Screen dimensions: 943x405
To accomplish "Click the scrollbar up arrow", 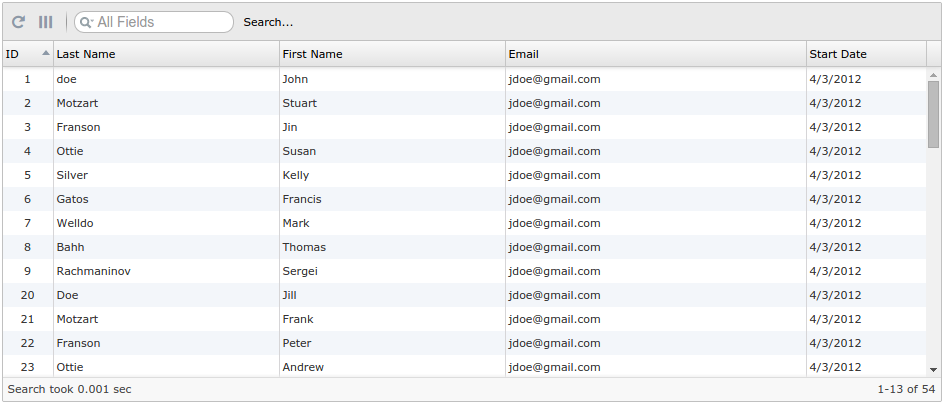I will [933, 75].
